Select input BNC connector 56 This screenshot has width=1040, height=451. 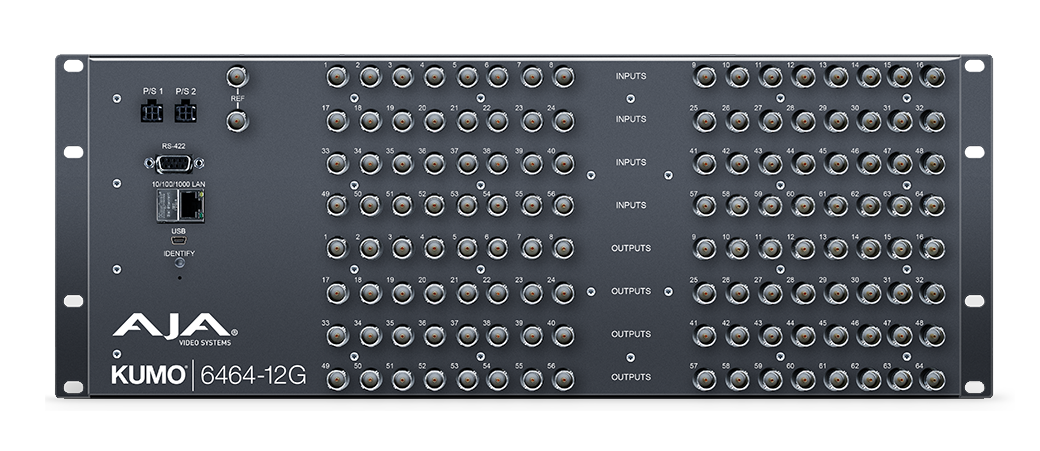click(x=563, y=206)
